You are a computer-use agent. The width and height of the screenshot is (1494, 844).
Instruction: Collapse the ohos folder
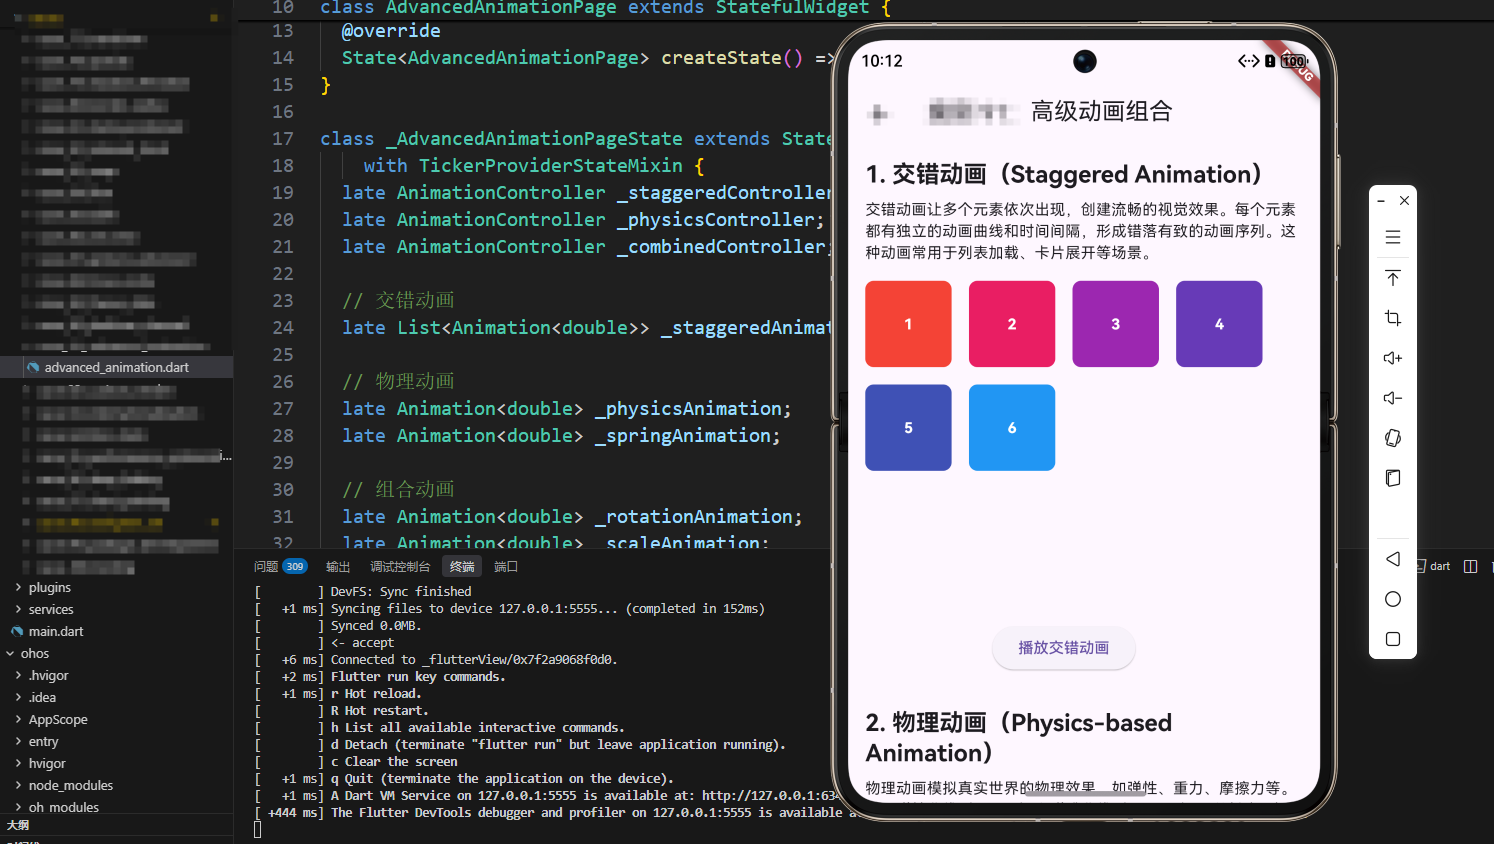[x=10, y=653]
